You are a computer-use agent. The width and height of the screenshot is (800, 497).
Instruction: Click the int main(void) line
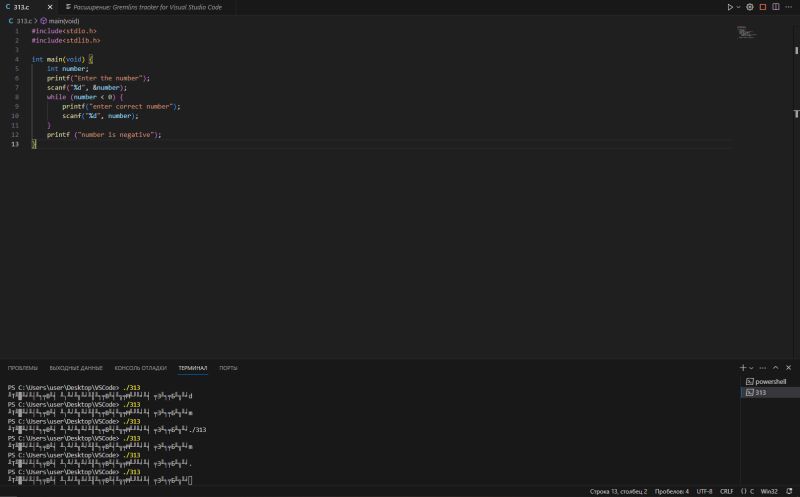click(x=62, y=59)
